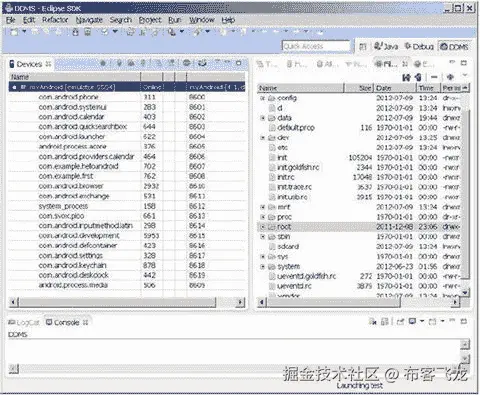This screenshot has height=395, width=480.
Task: Select the sdcard entry in File Explorer
Action: pyautogui.click(x=288, y=247)
